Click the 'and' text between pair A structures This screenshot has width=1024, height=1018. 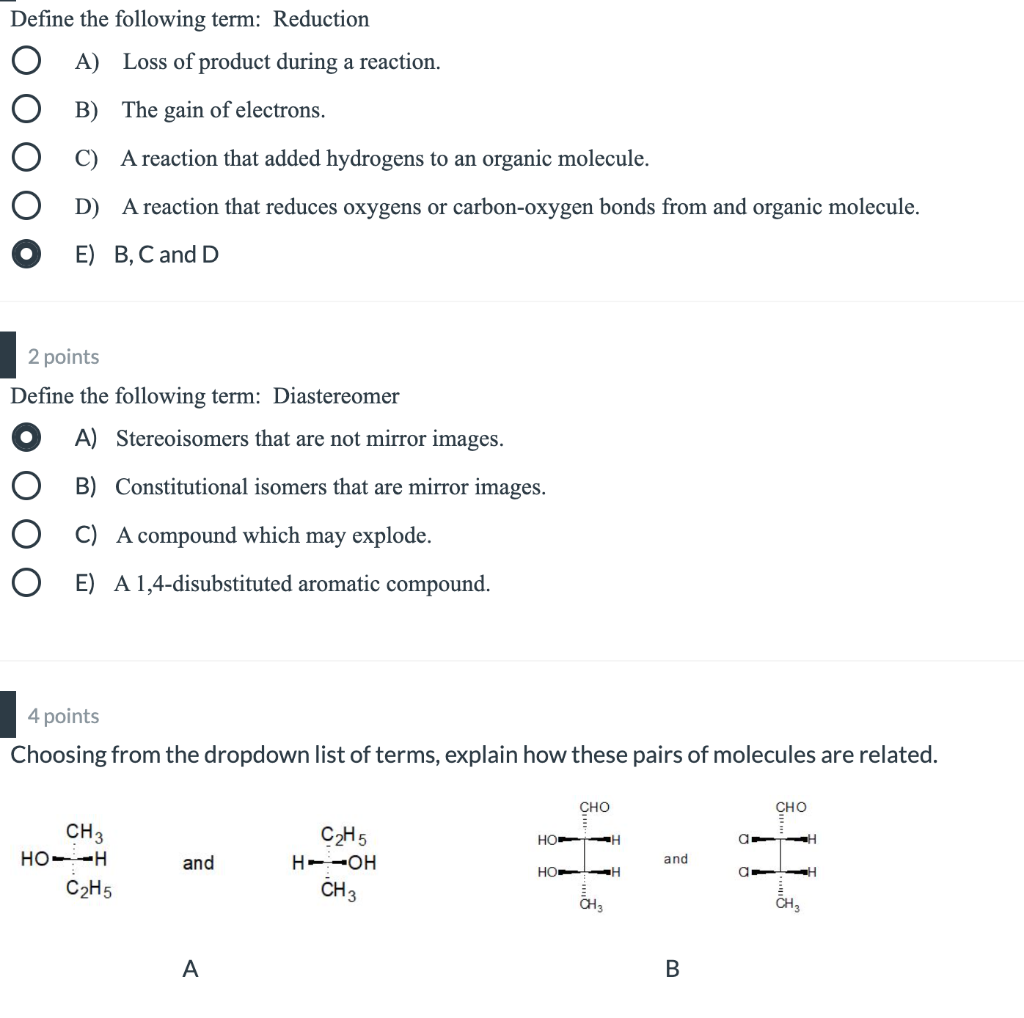[x=198, y=864]
